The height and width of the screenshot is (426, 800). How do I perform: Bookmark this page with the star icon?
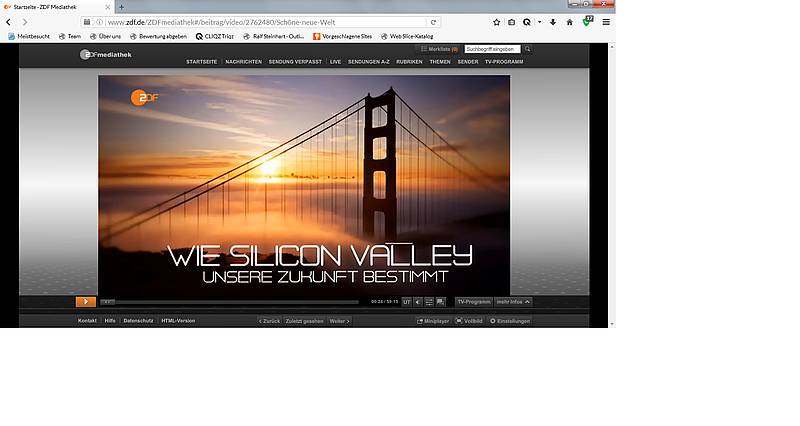click(496, 22)
